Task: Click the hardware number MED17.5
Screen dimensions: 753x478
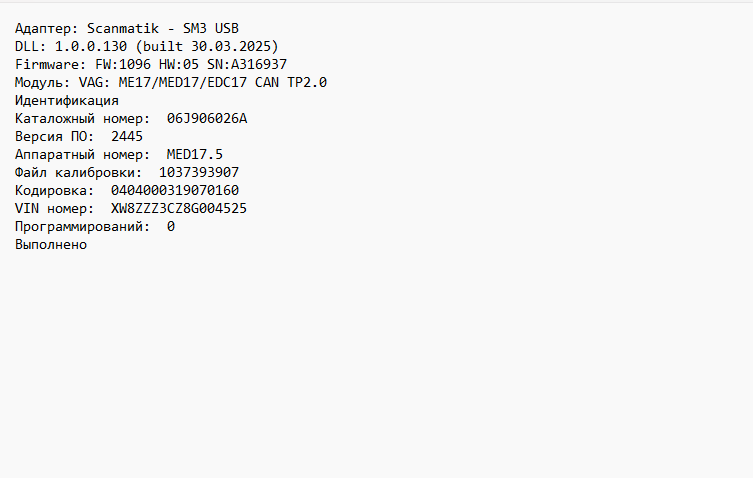Action: click(195, 154)
